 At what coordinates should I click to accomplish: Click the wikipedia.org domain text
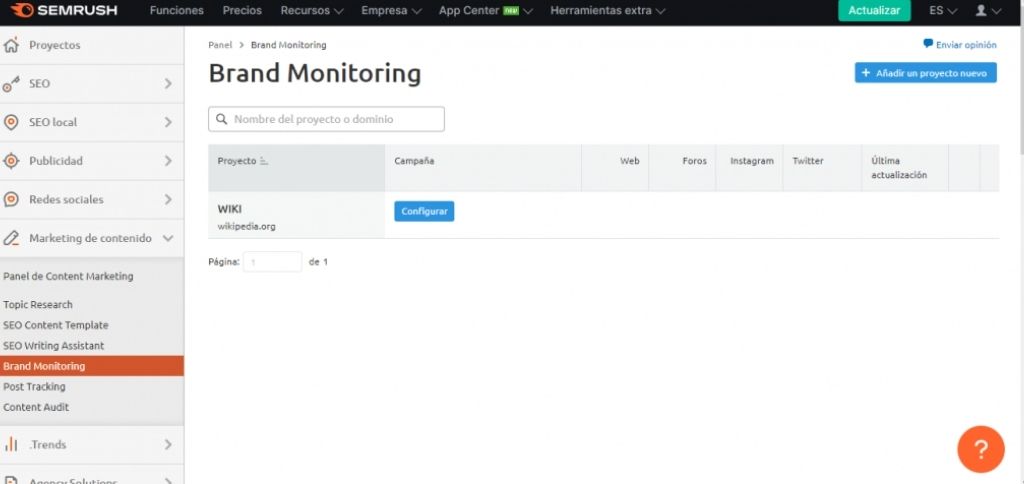pos(246,227)
